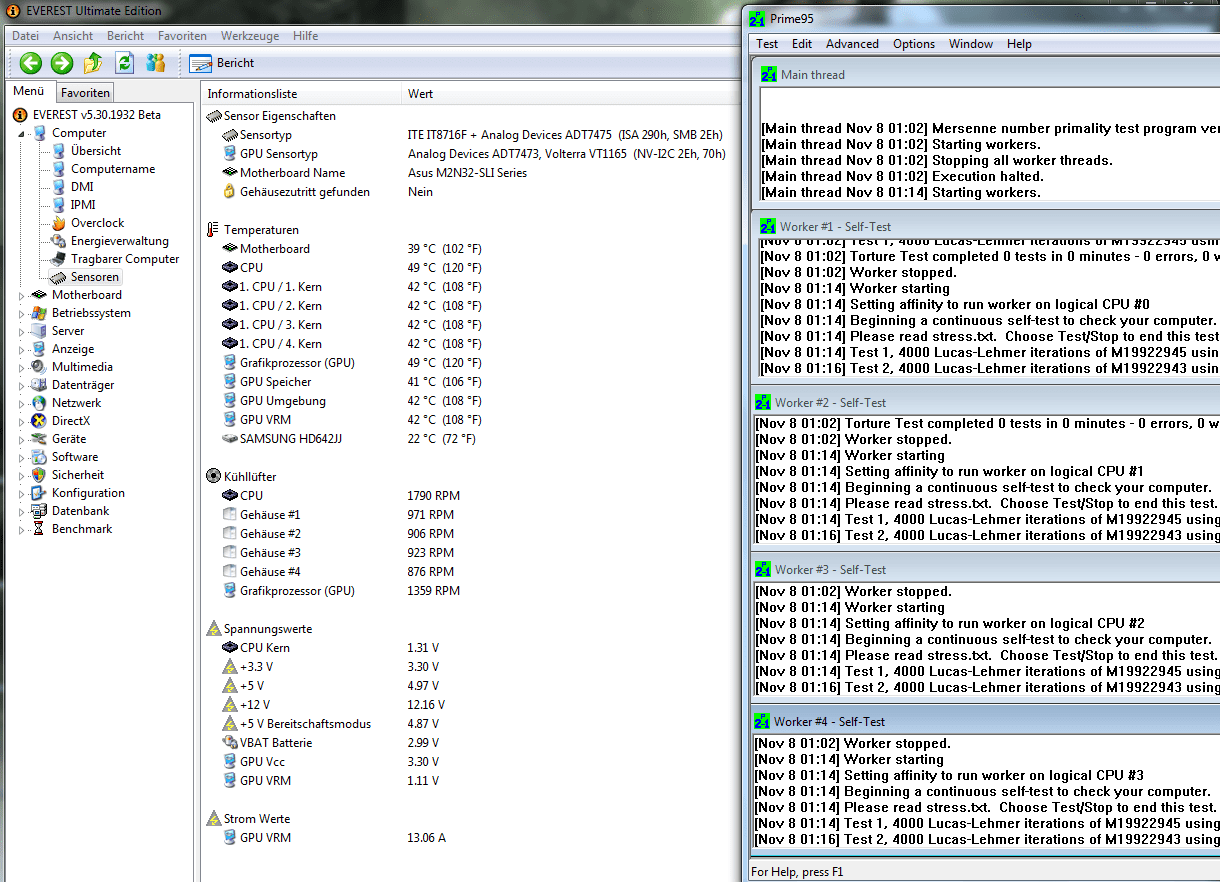Switch to the Menü tab
The image size is (1220, 882).
point(28,92)
